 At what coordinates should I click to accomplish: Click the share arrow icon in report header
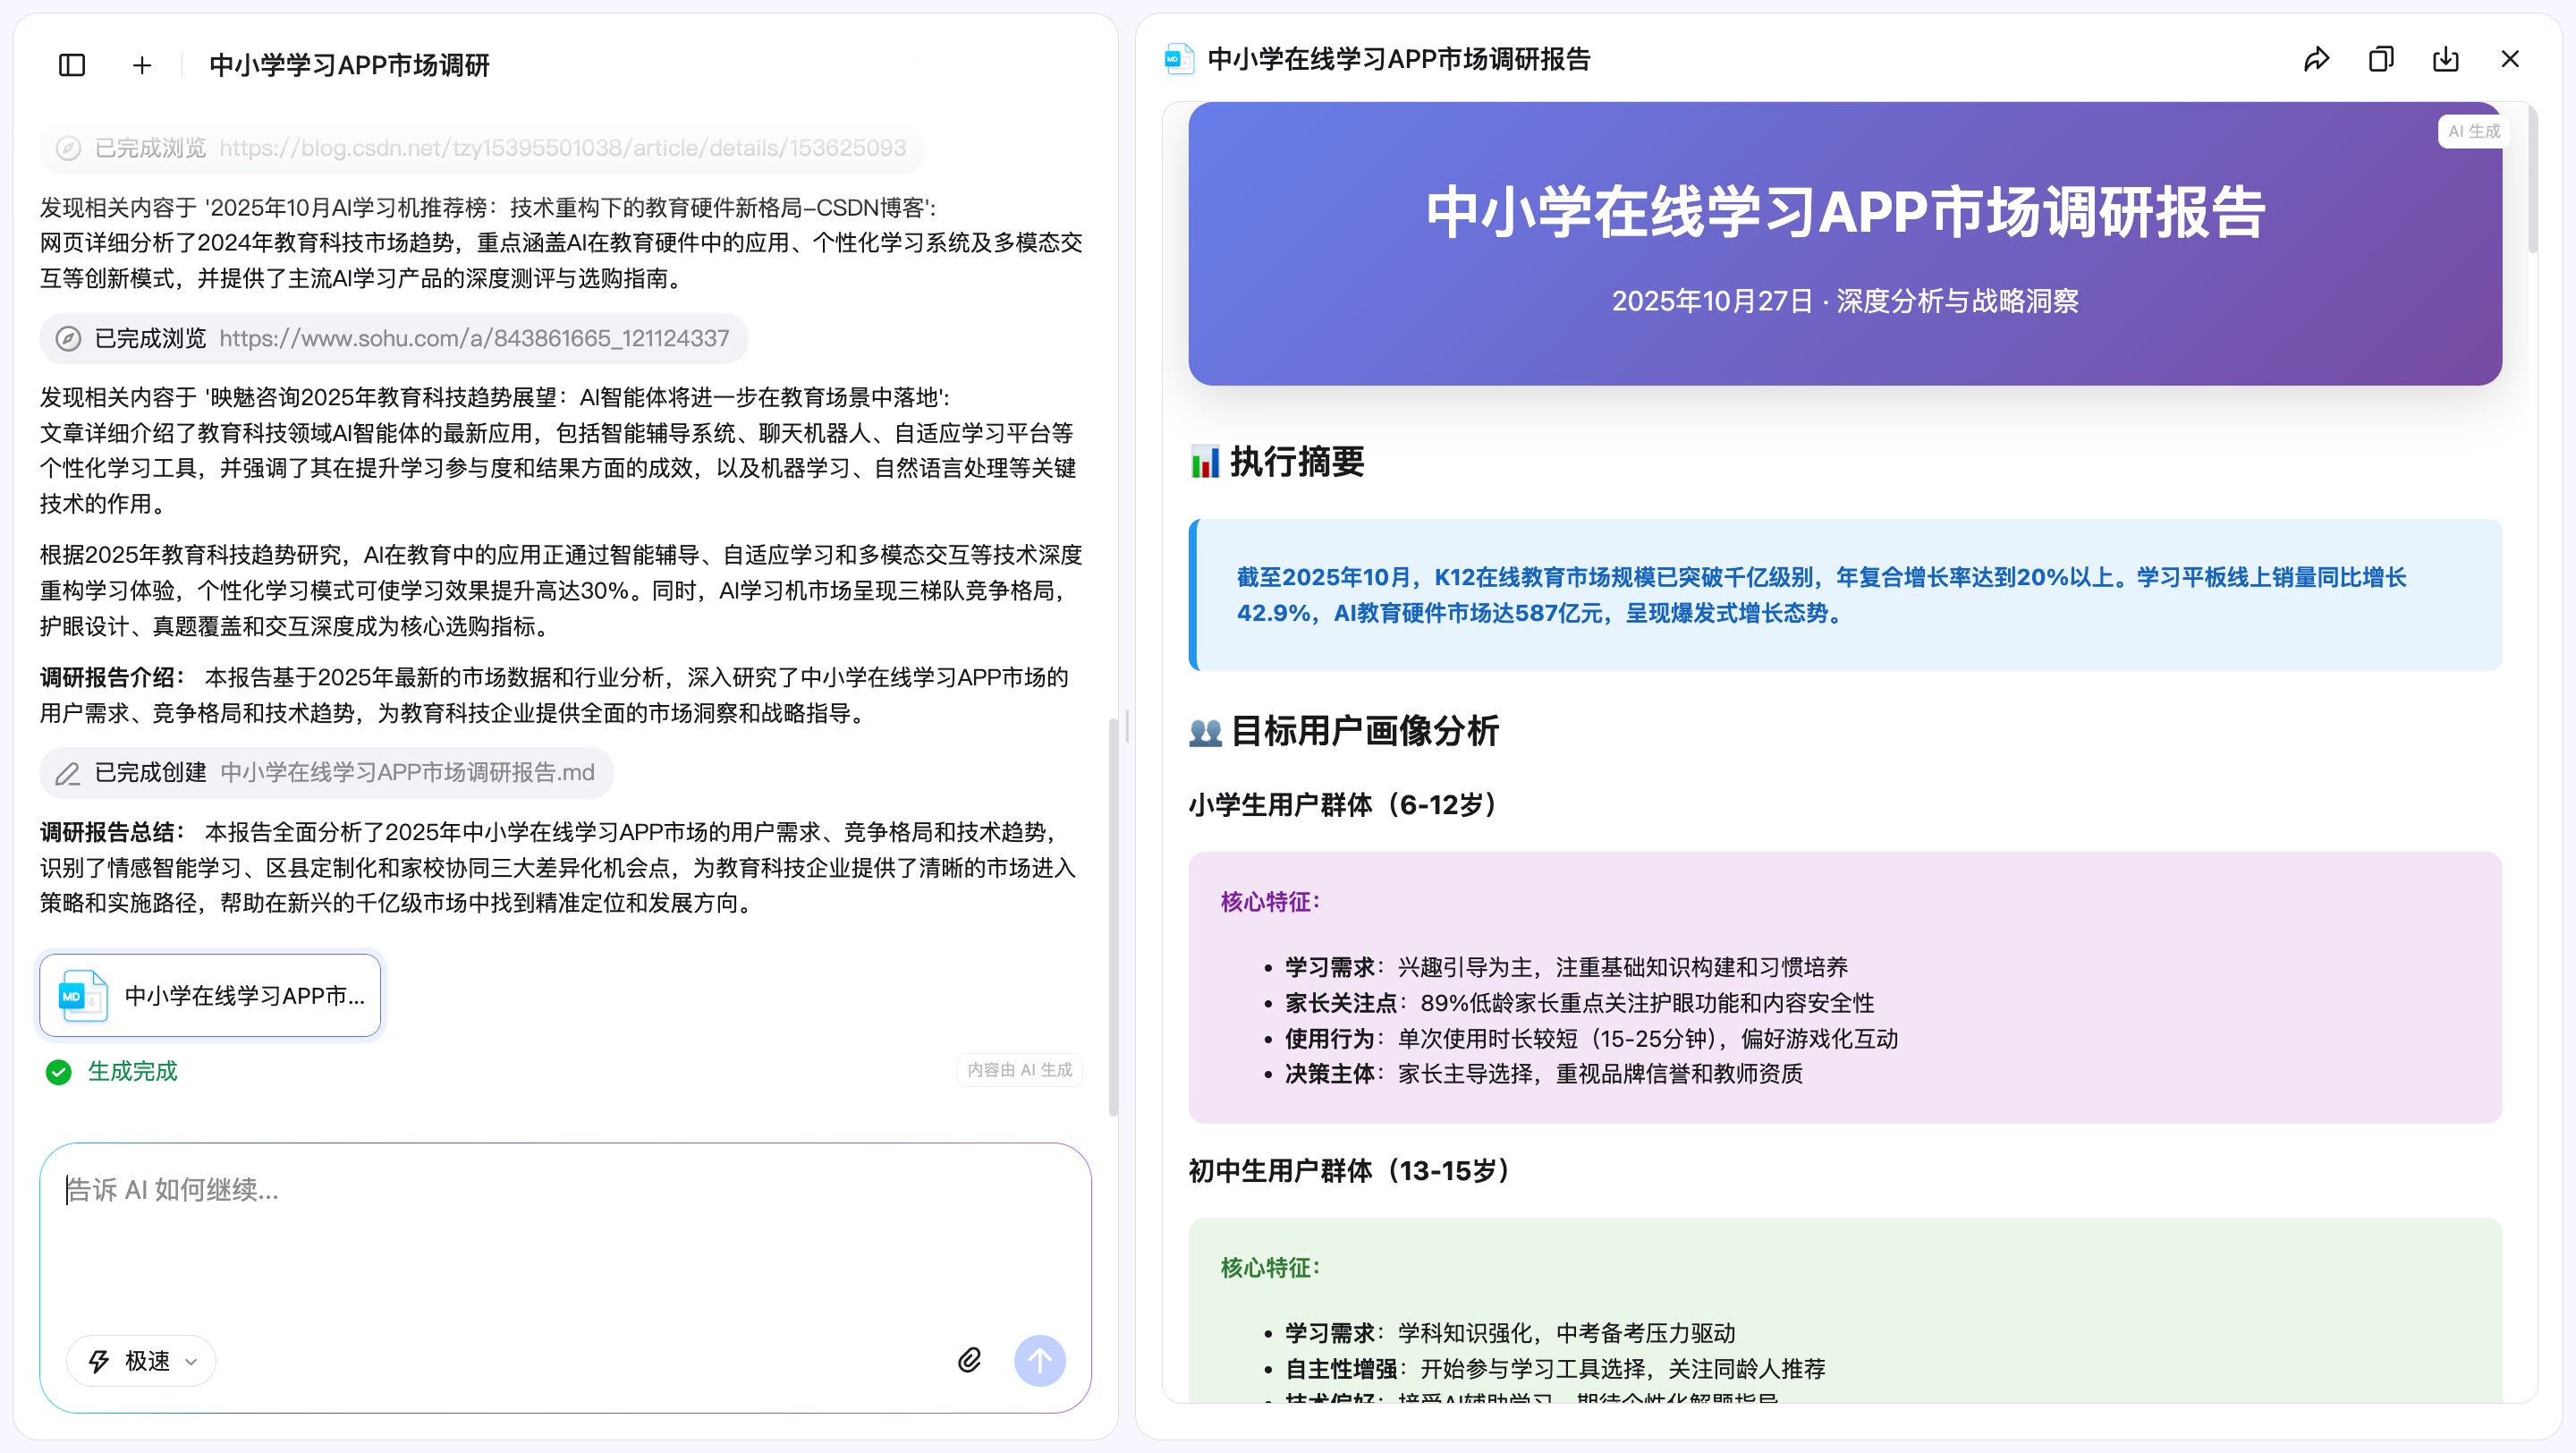[2316, 60]
